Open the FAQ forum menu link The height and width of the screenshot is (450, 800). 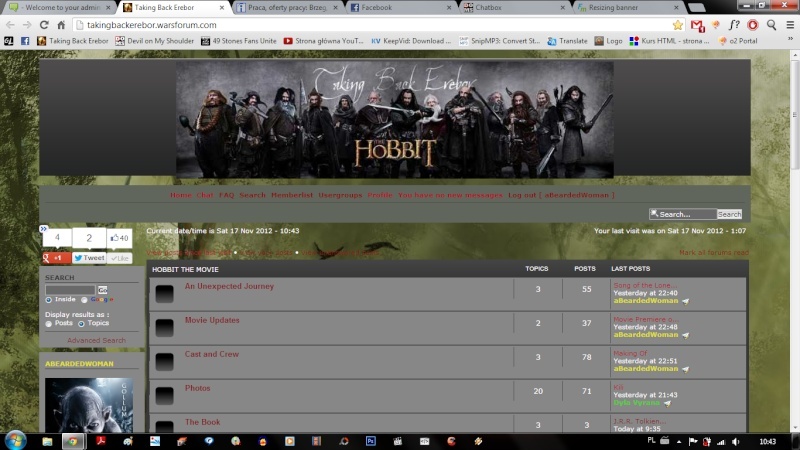point(227,195)
